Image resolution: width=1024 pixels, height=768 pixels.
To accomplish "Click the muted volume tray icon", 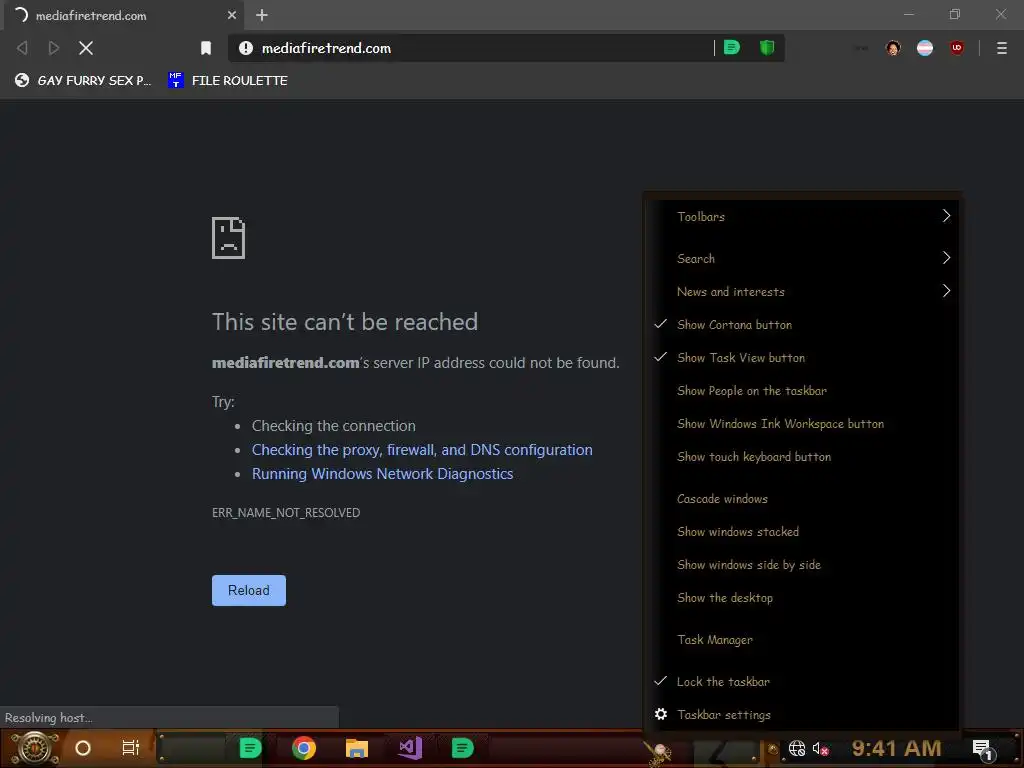I will coord(821,748).
